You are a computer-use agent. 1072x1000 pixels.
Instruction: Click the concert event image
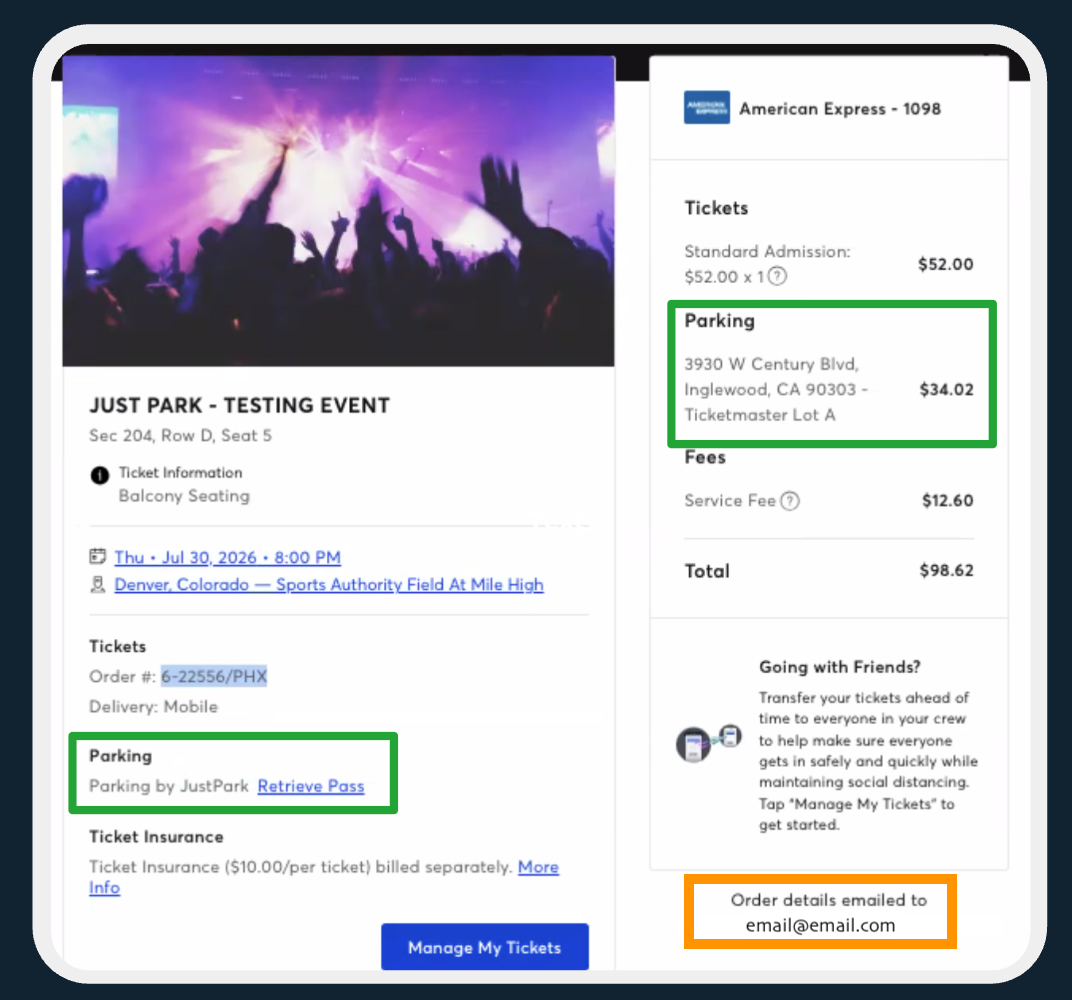pyautogui.click(x=339, y=208)
